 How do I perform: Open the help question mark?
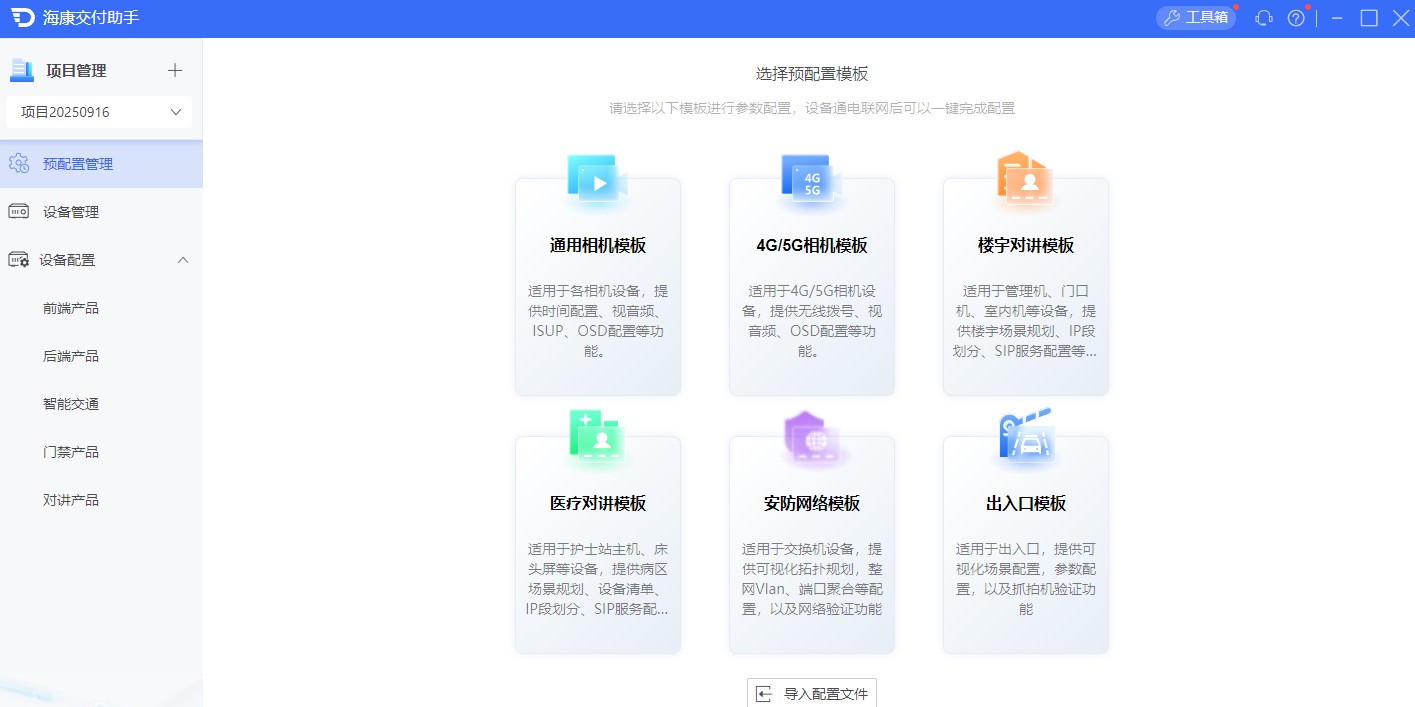coord(1295,18)
